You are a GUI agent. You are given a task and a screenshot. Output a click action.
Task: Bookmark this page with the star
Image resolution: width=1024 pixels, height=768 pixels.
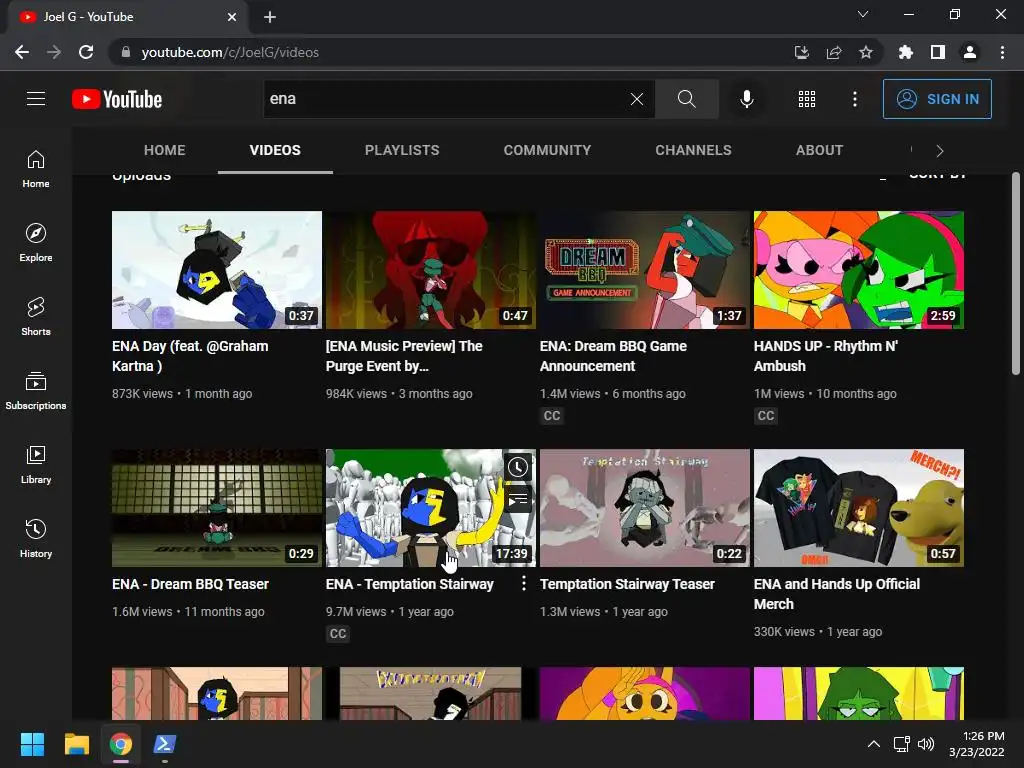point(866,52)
